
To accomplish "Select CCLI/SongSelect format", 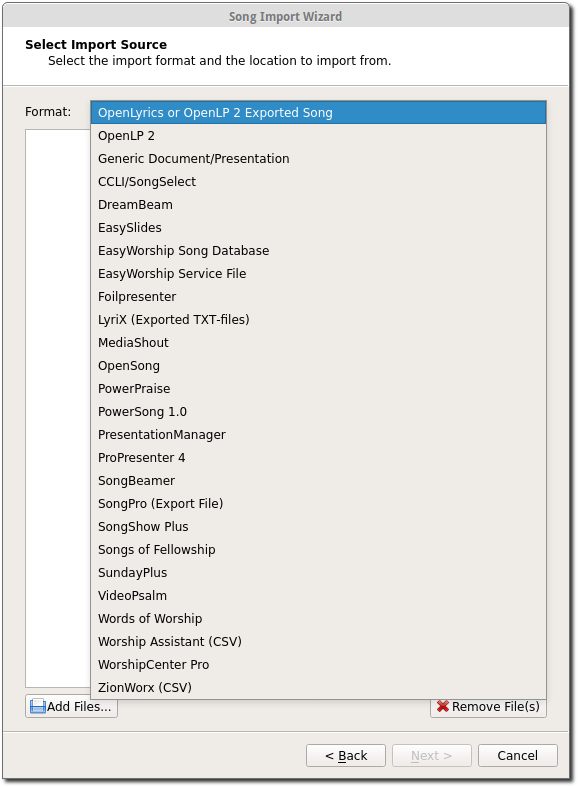I will 318,182.
